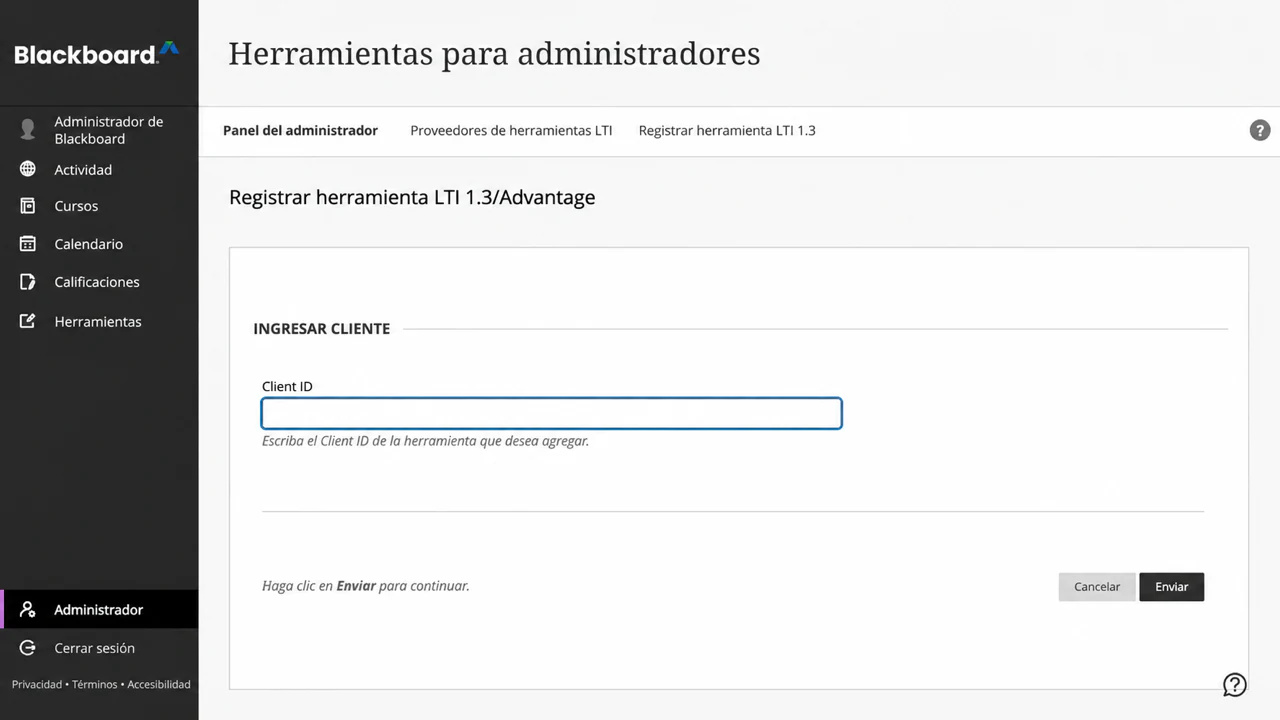Click the Client ID field label

coord(287,386)
